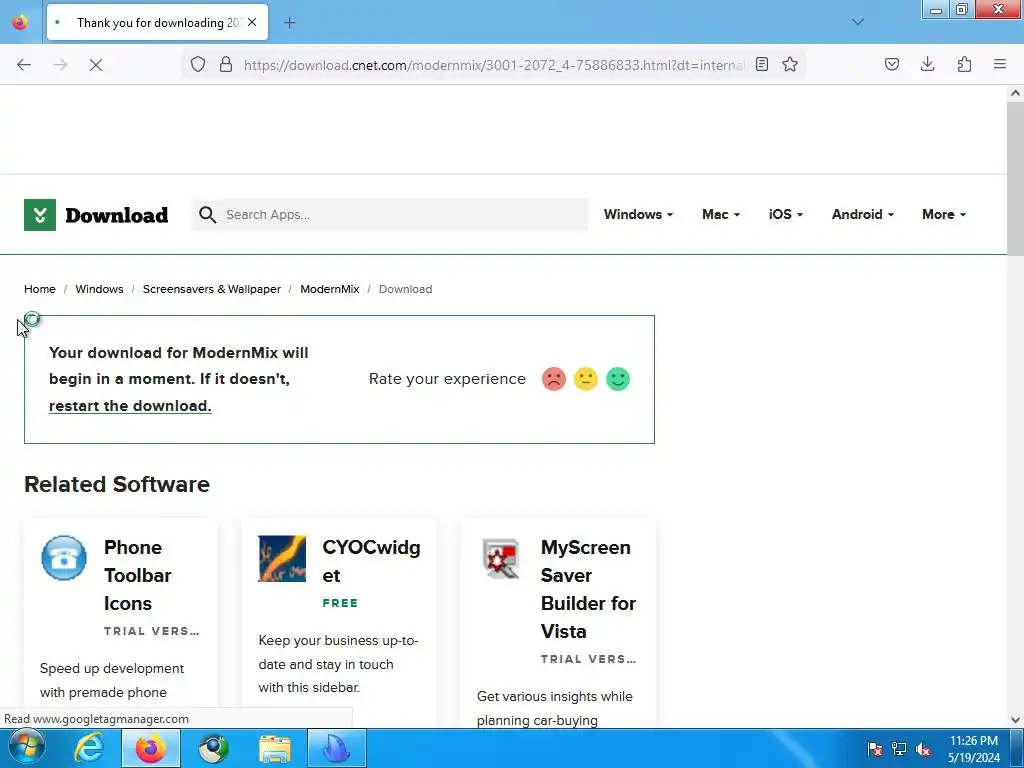The image size is (1024, 768).
Task: Click the CYOCwidget app icon
Action: pyautogui.click(x=282, y=559)
